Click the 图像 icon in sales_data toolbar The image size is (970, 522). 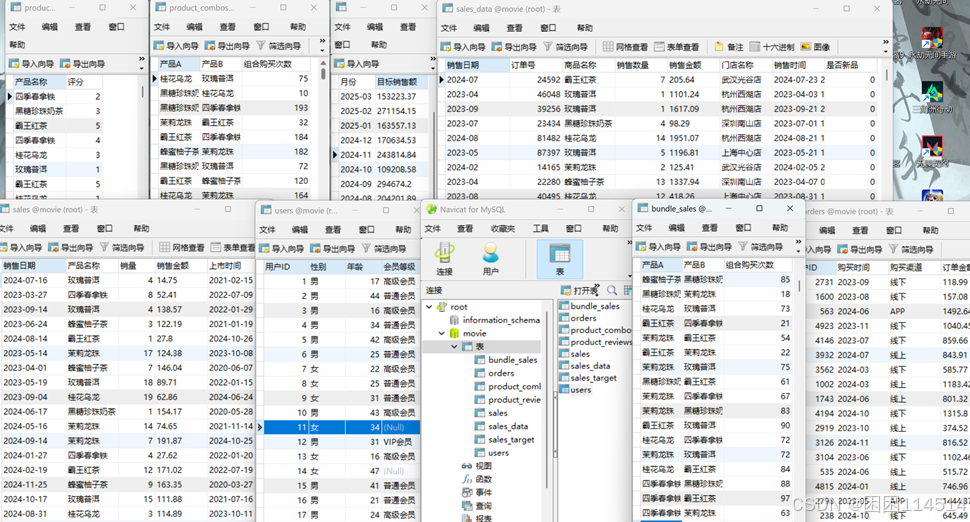(x=815, y=47)
